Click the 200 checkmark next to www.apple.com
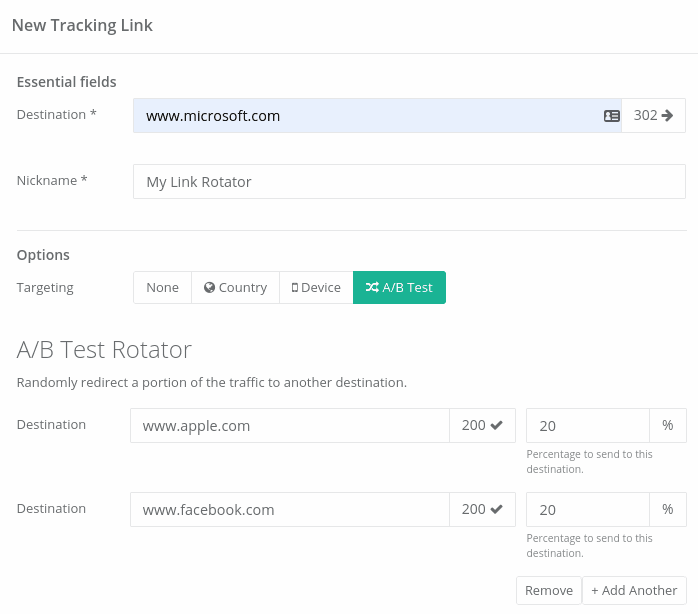Image resolution: width=698 pixels, height=614 pixels. tap(482, 426)
